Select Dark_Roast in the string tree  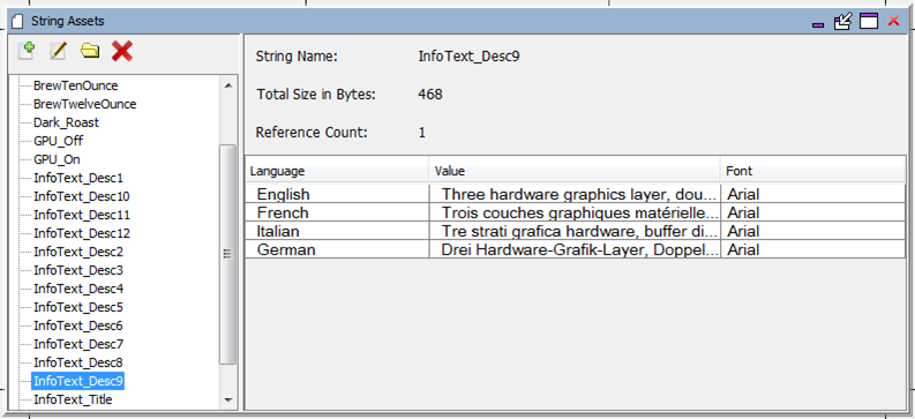66,123
